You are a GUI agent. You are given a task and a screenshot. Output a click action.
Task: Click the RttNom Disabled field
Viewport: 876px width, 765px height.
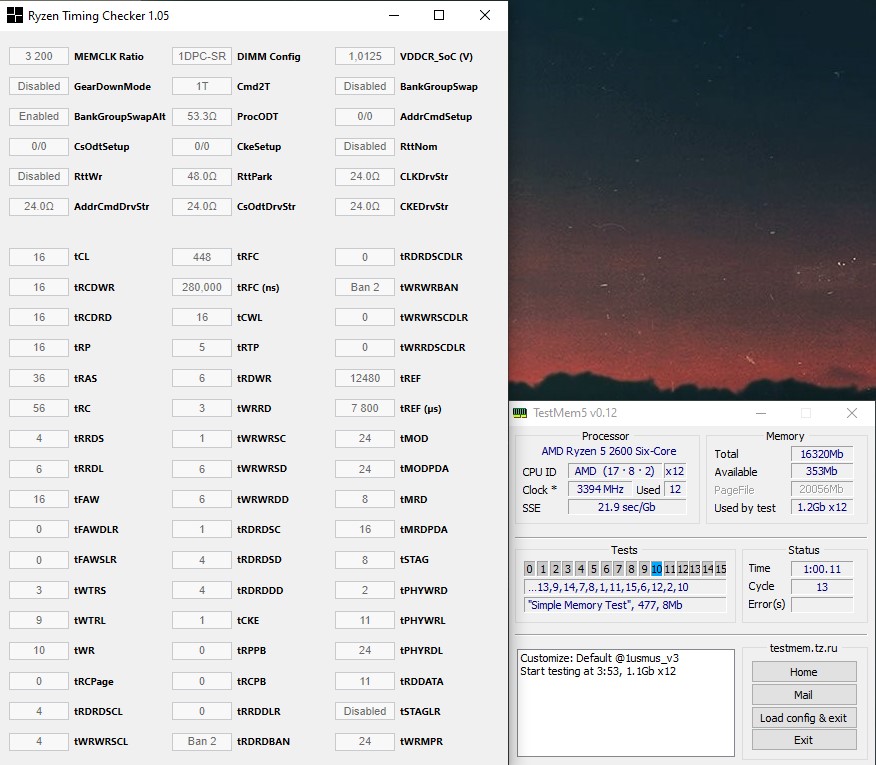point(365,146)
